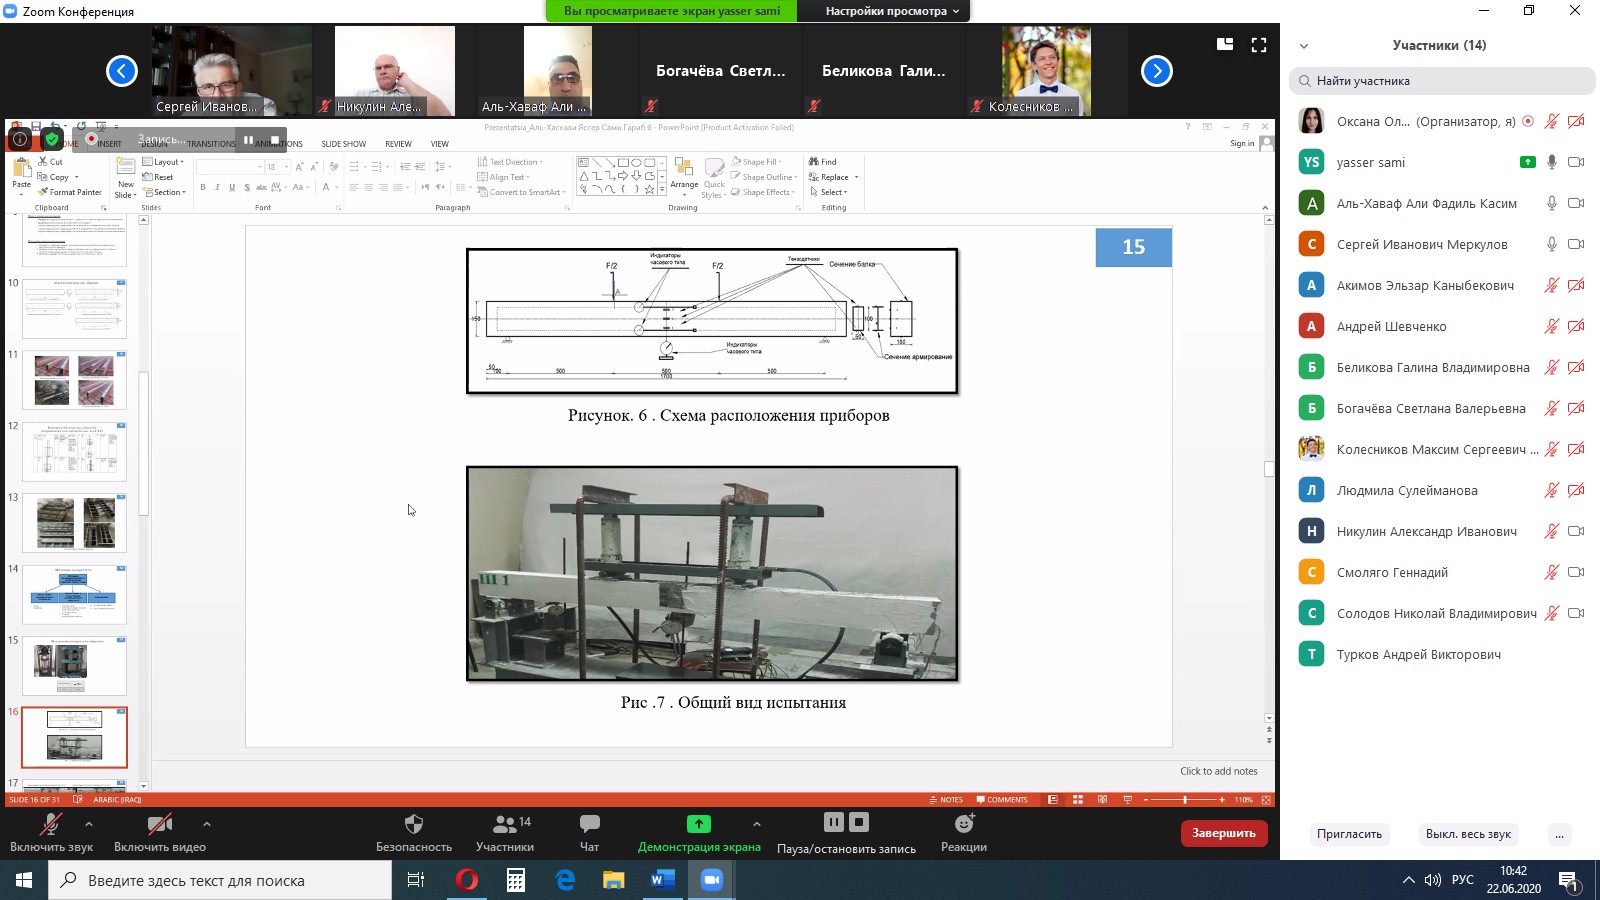1600x900 pixels.
Task: Unmute microphone with Включить звук
Action: tap(51, 832)
